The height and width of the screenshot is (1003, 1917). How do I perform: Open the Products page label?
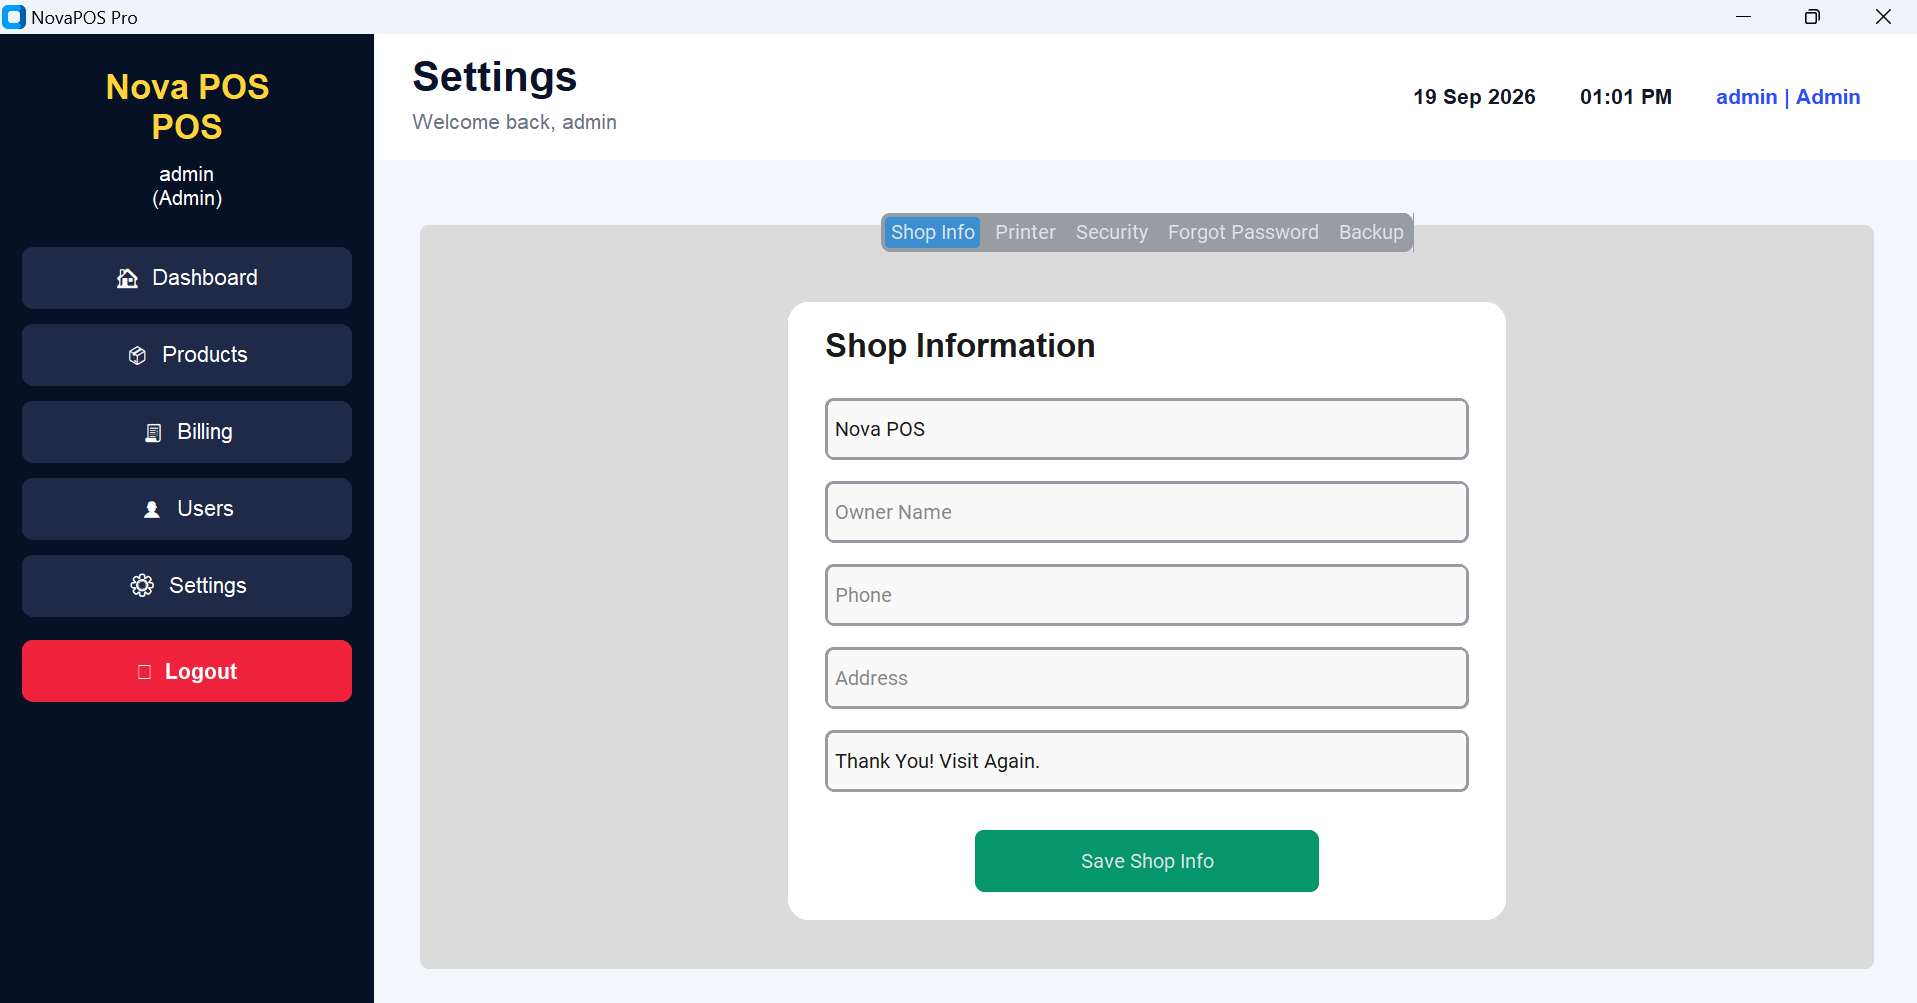click(x=205, y=355)
